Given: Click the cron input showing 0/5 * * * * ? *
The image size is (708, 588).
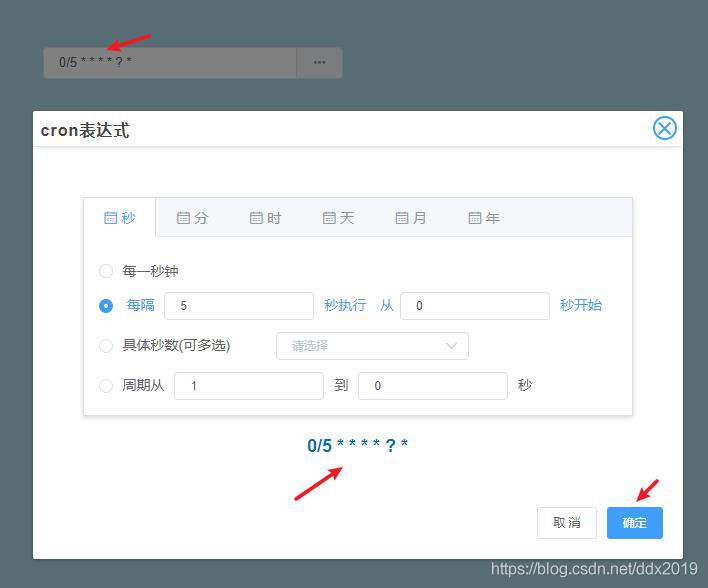Looking at the screenshot, I should click(x=170, y=62).
